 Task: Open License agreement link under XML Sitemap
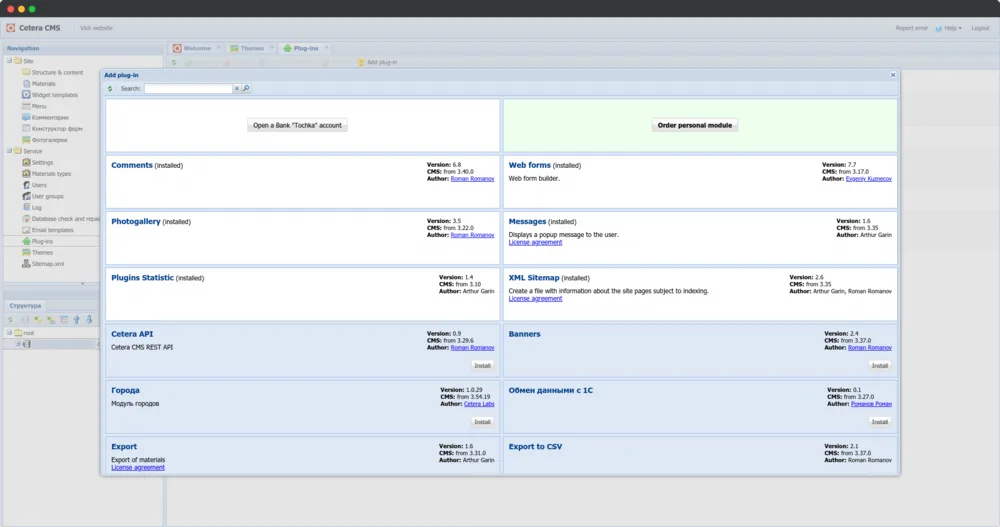tap(535, 299)
